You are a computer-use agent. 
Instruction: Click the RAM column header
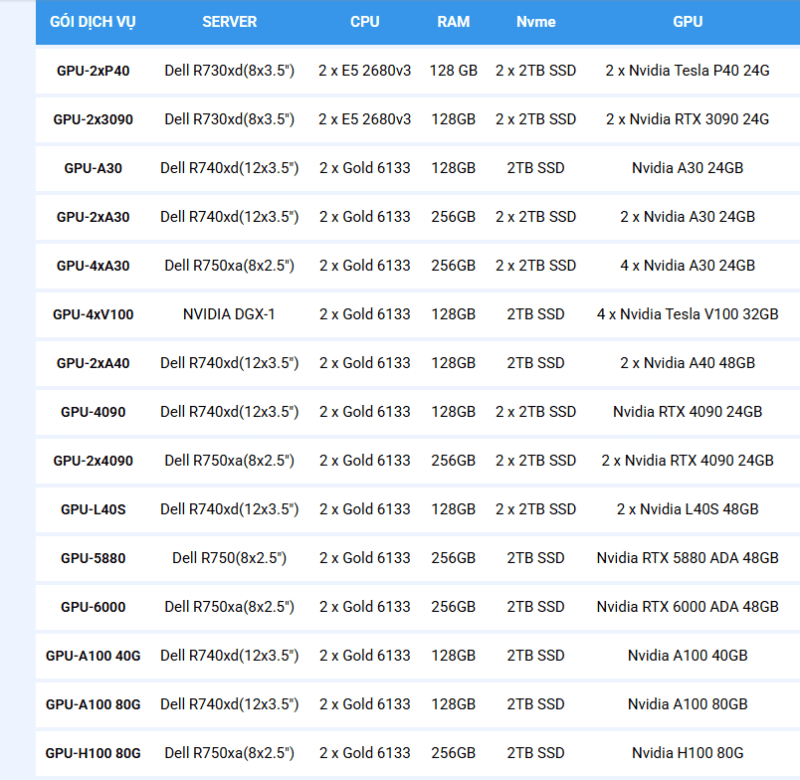click(454, 22)
